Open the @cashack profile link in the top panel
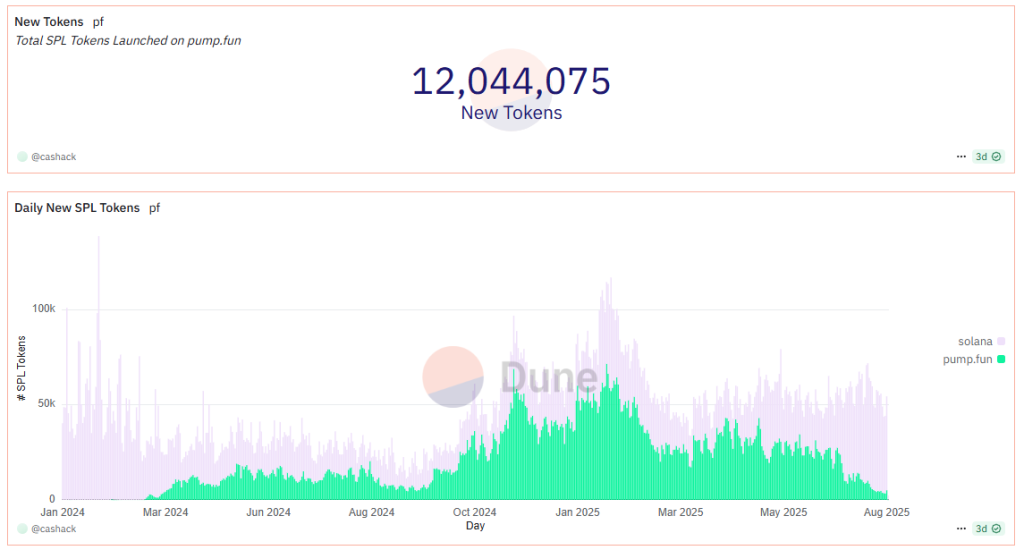 54,157
